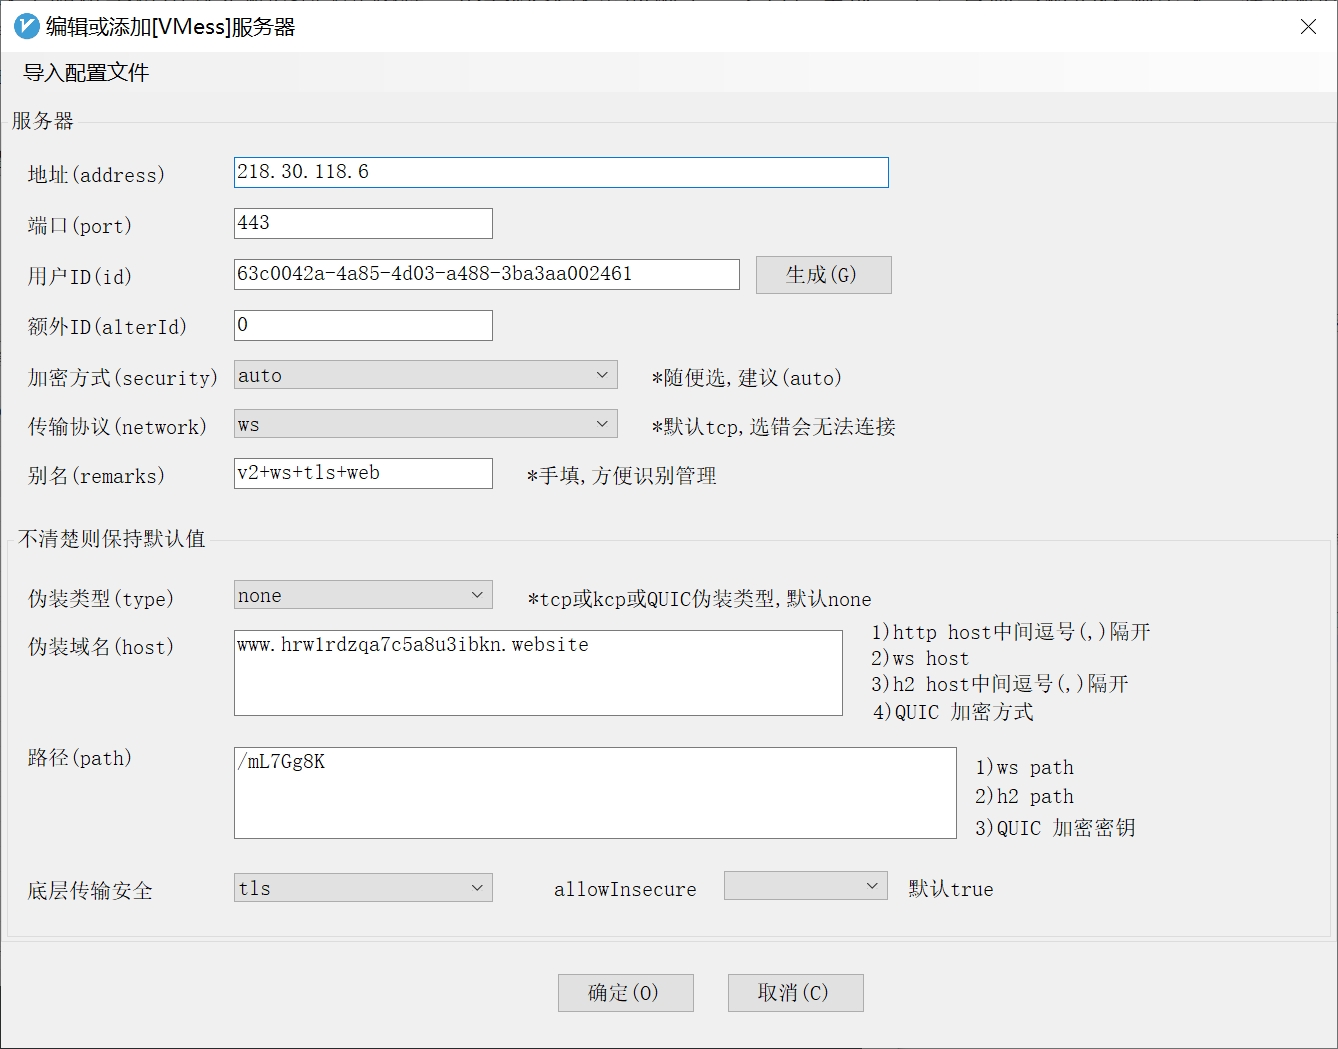Click the address input field
Viewport: 1338px width, 1049px height.
pyautogui.click(x=560, y=172)
